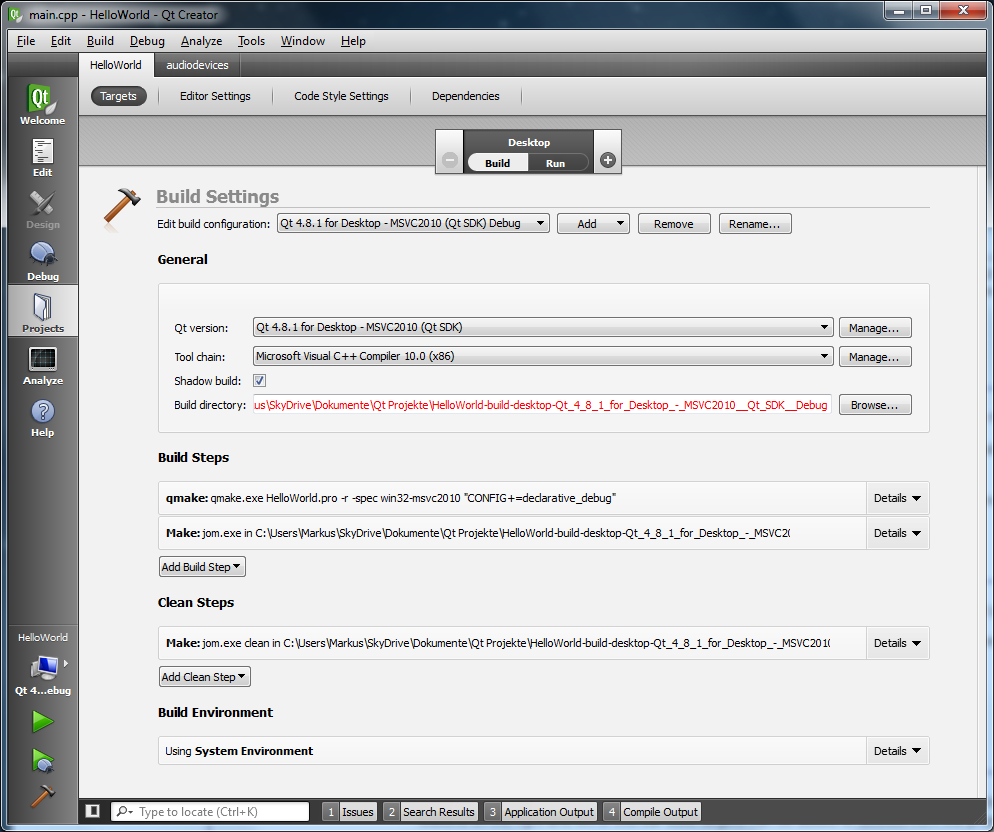The image size is (994, 832).
Task: Switch to the audiodevices project tab
Action: [x=197, y=65]
